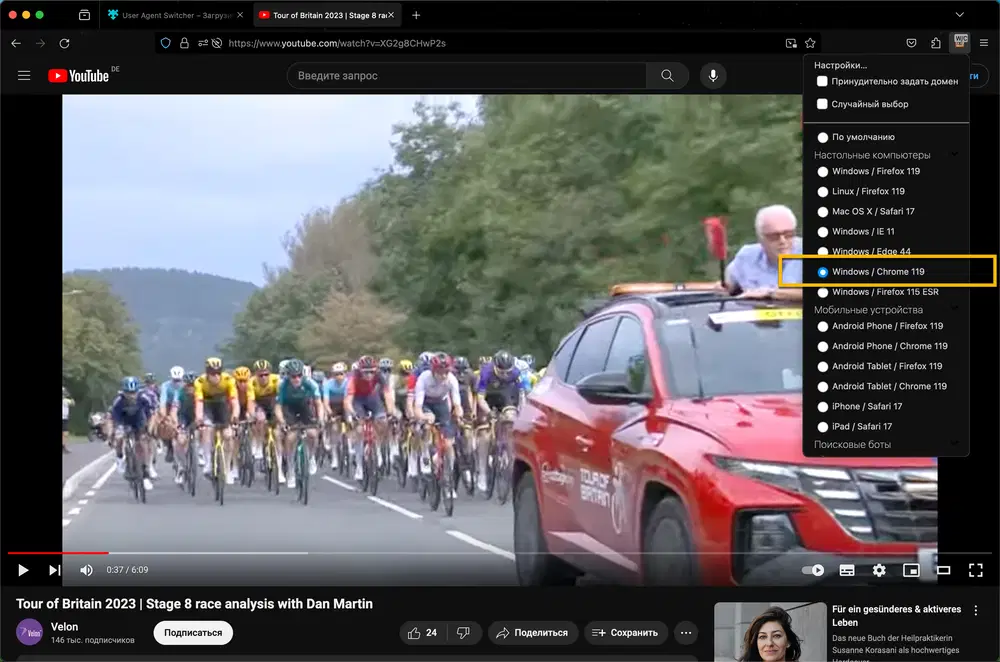The width and height of the screenshot is (1000, 662).
Task: Check Принудительно задать домен
Action: [822, 81]
